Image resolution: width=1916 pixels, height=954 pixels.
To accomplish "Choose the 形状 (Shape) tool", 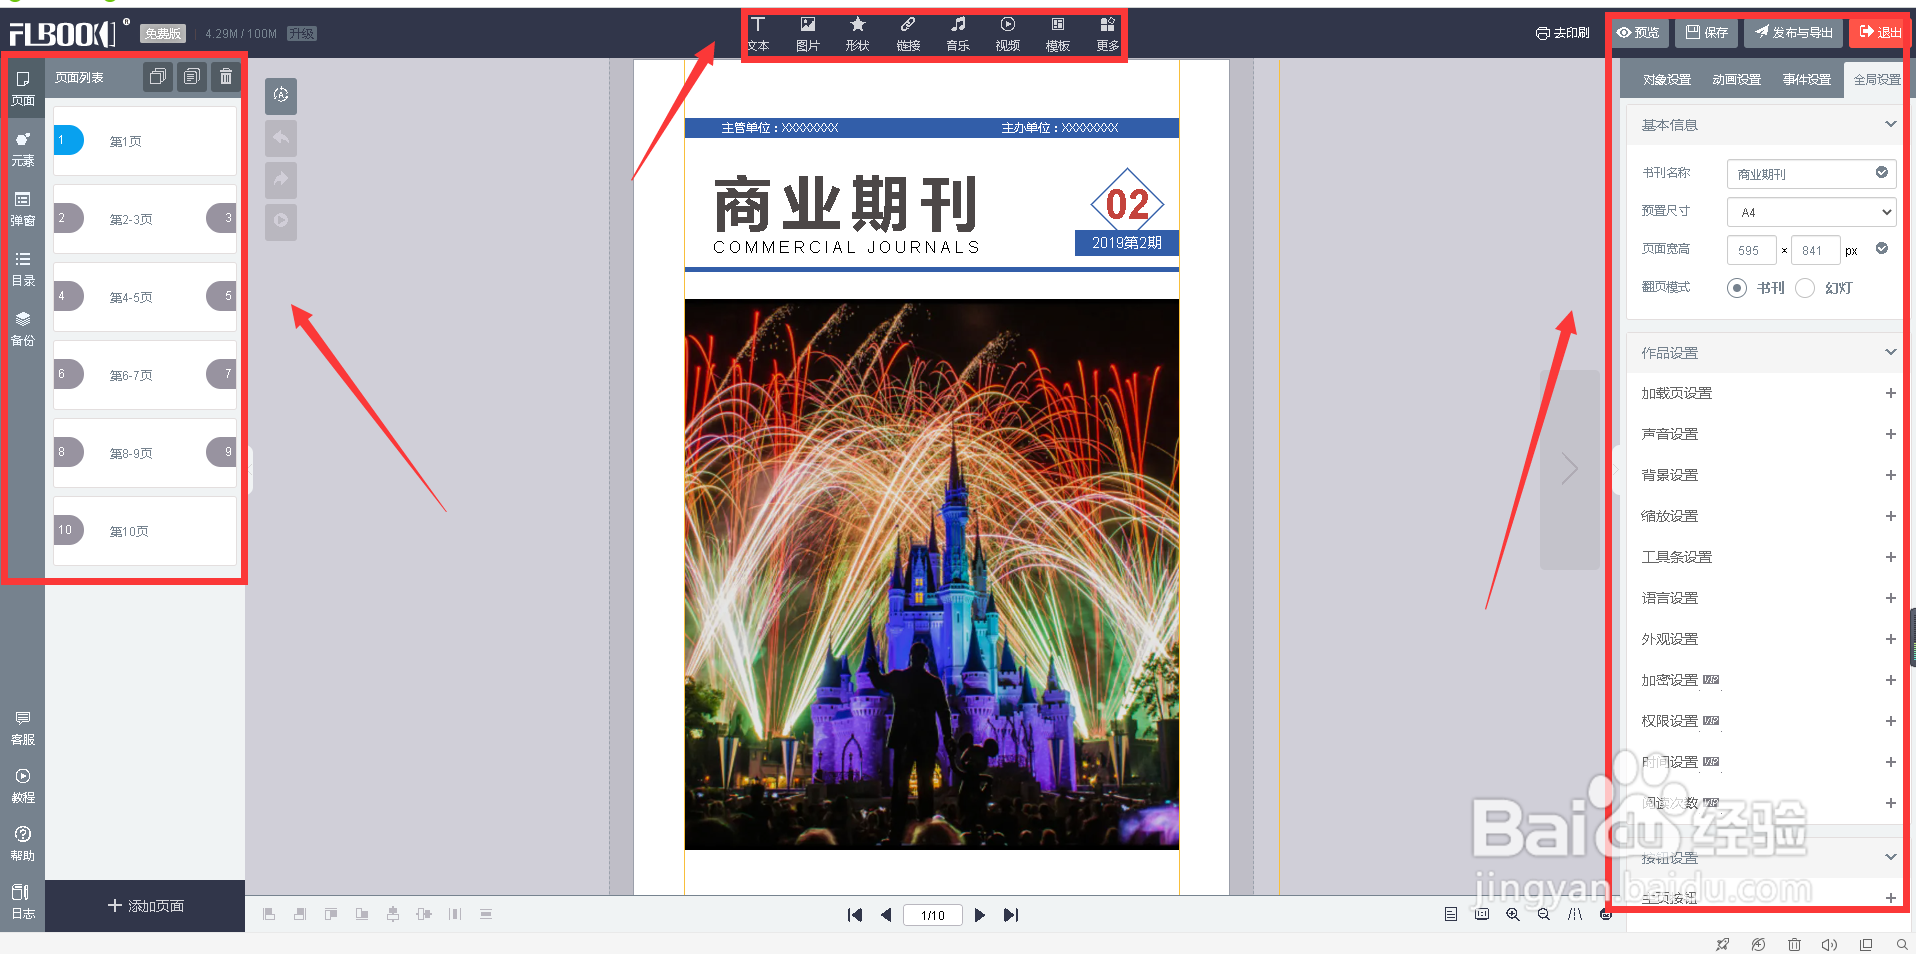I will click(857, 34).
